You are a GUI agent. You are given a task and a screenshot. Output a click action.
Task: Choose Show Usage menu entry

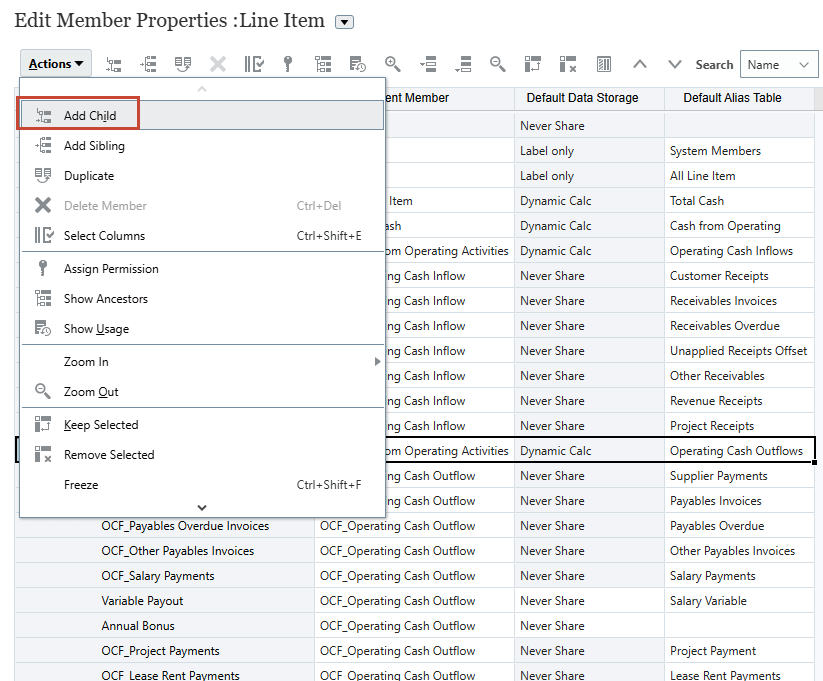202,328
